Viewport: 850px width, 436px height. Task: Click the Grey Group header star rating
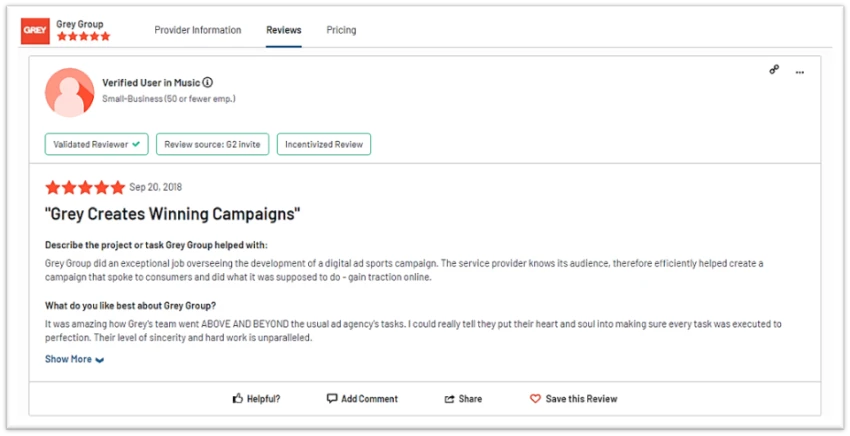[x=83, y=36]
